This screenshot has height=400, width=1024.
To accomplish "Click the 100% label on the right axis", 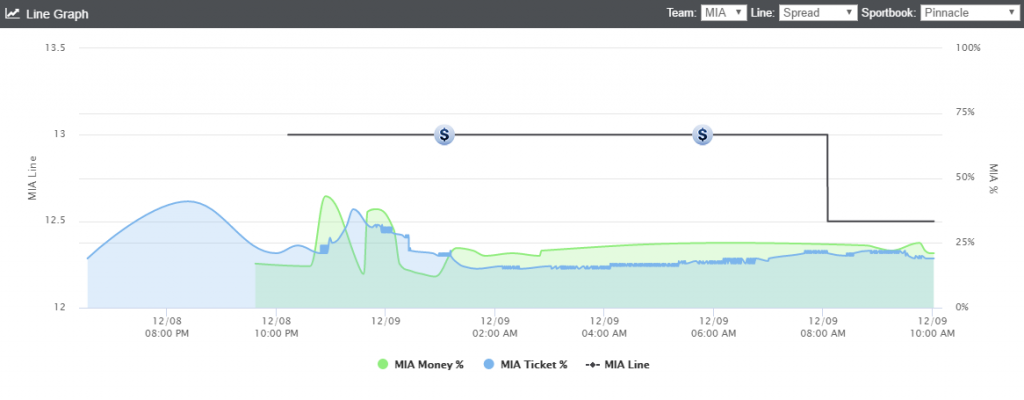I will (967, 48).
